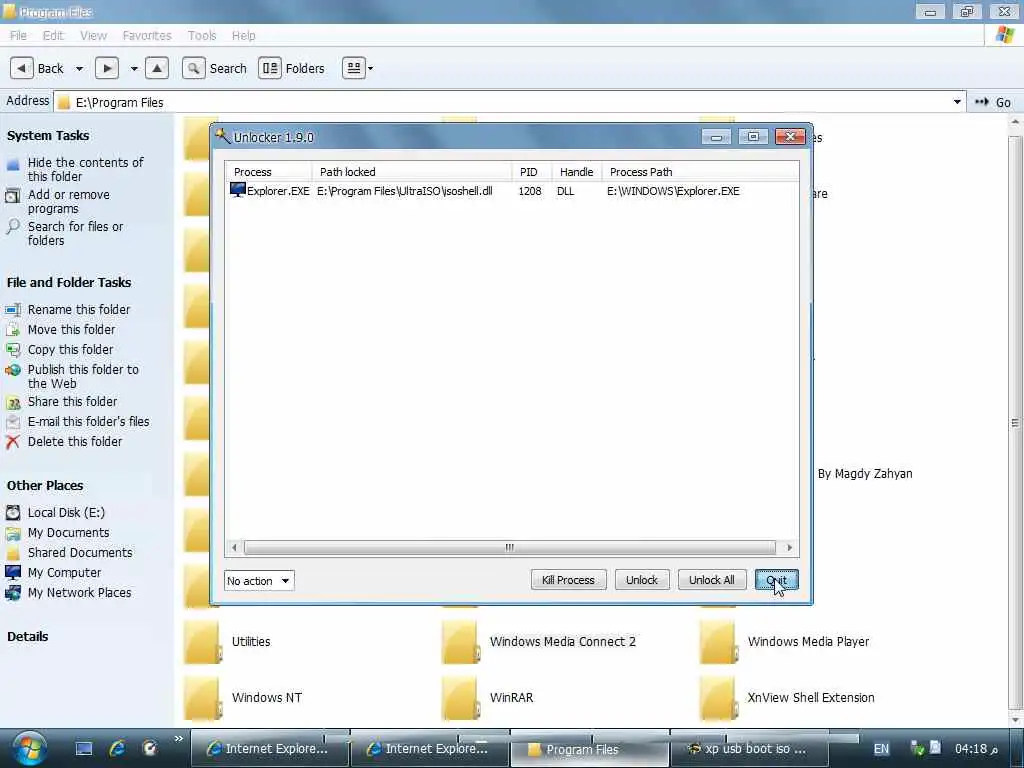Click the Go button next to address bar
The height and width of the screenshot is (768, 1024).
pos(993,102)
